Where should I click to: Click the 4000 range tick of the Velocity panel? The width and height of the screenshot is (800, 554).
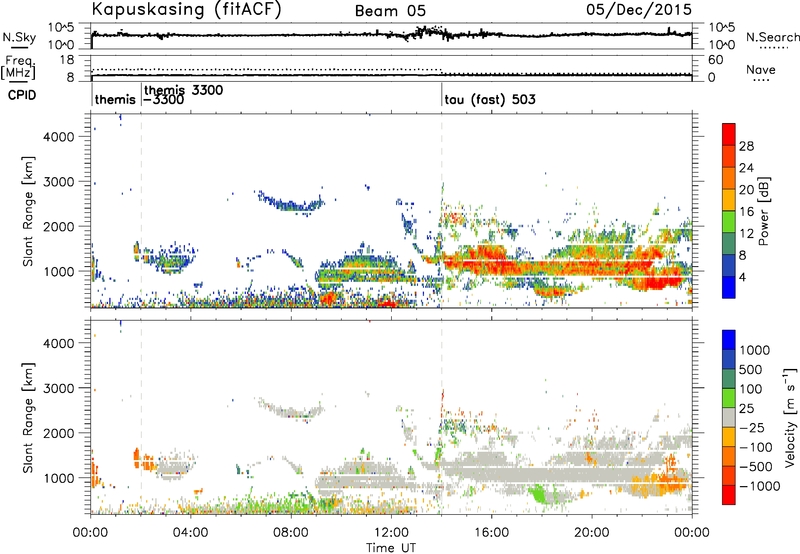point(58,343)
